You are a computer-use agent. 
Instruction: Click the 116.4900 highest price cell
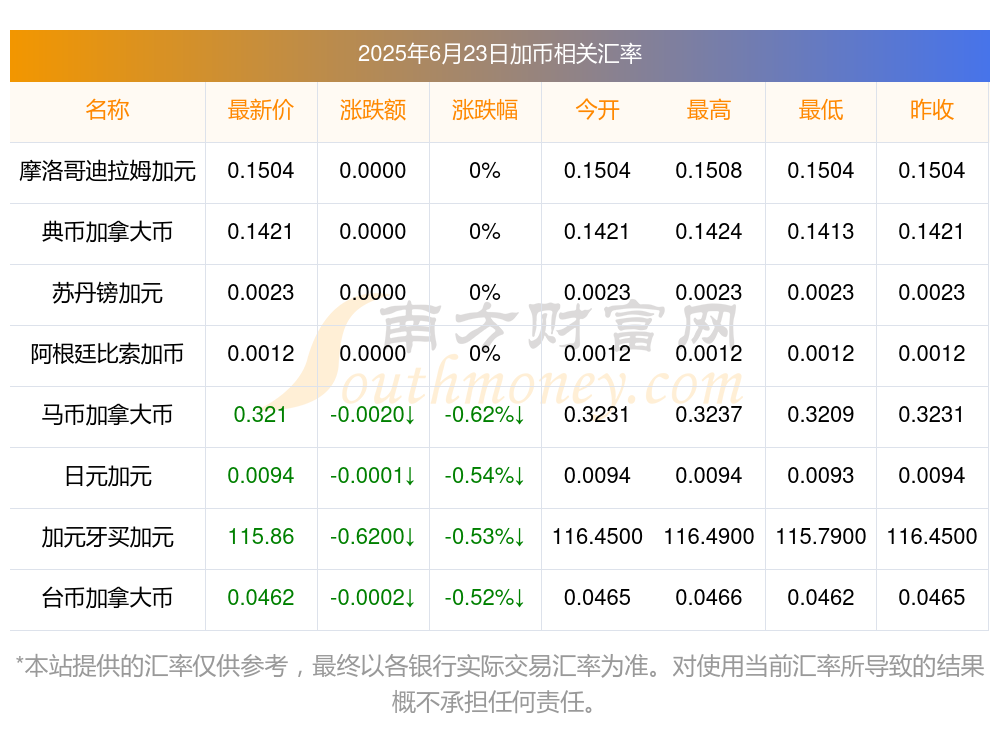pos(709,536)
